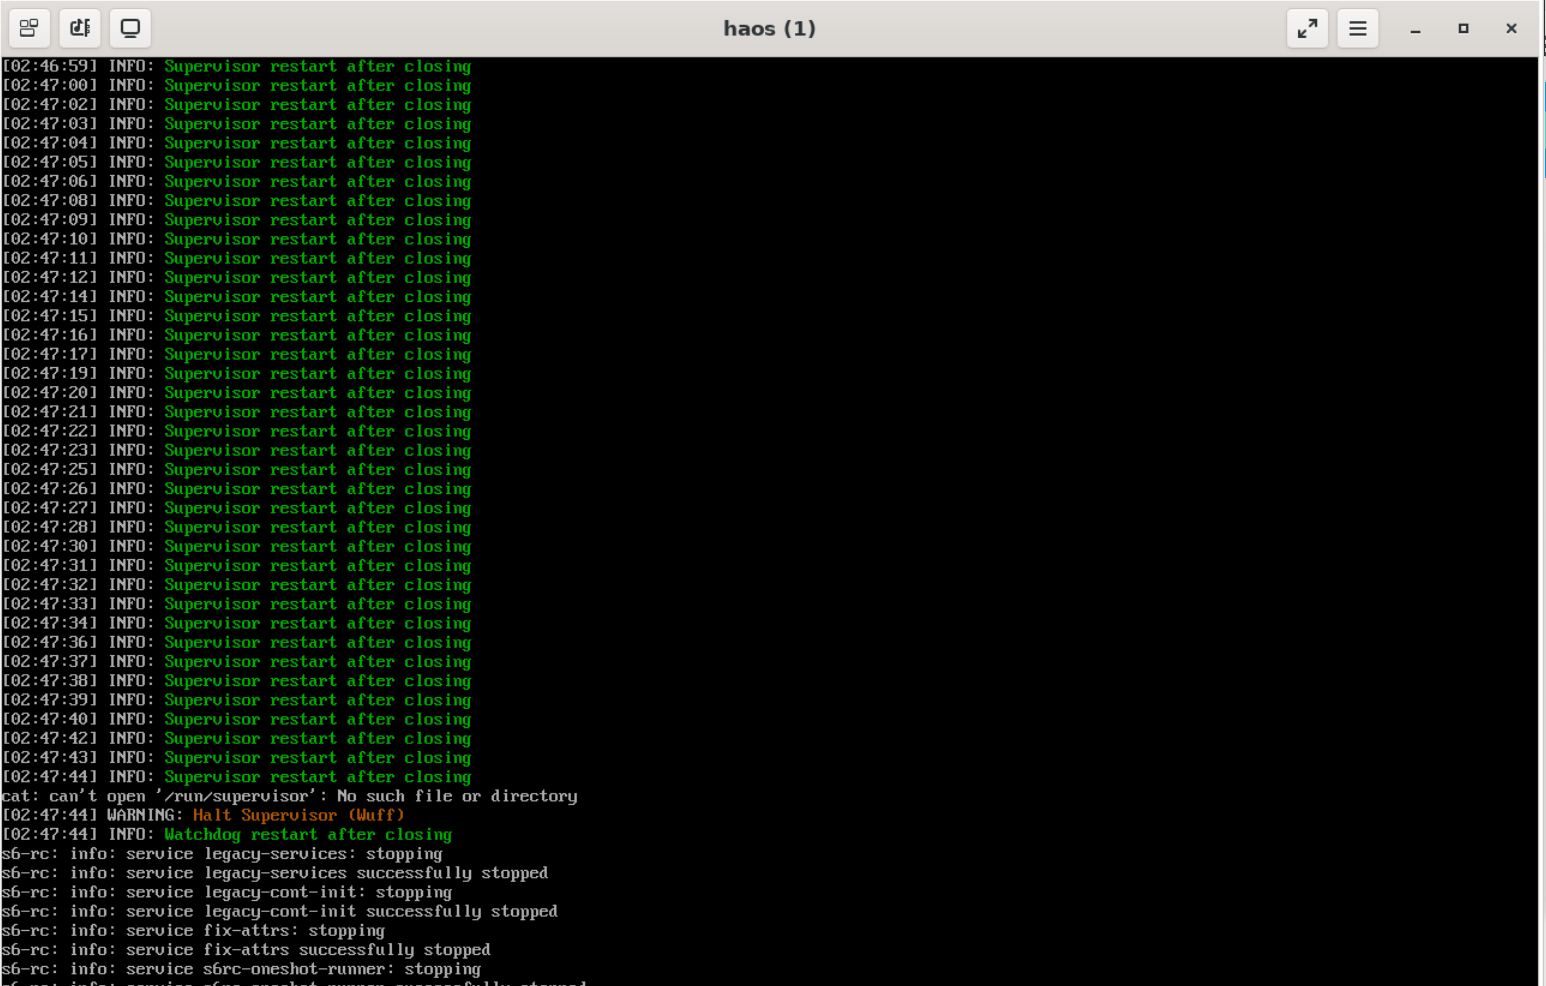Click the /run/supervisor error message
This screenshot has height=986, width=1546.
(290, 796)
